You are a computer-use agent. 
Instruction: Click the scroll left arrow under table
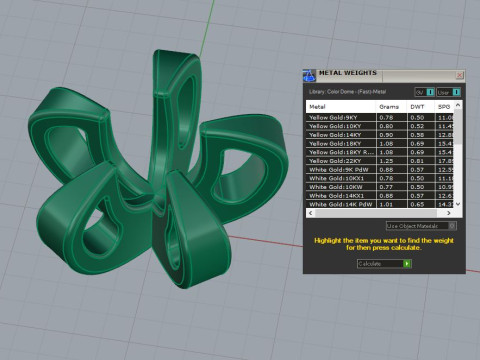pos(311,213)
